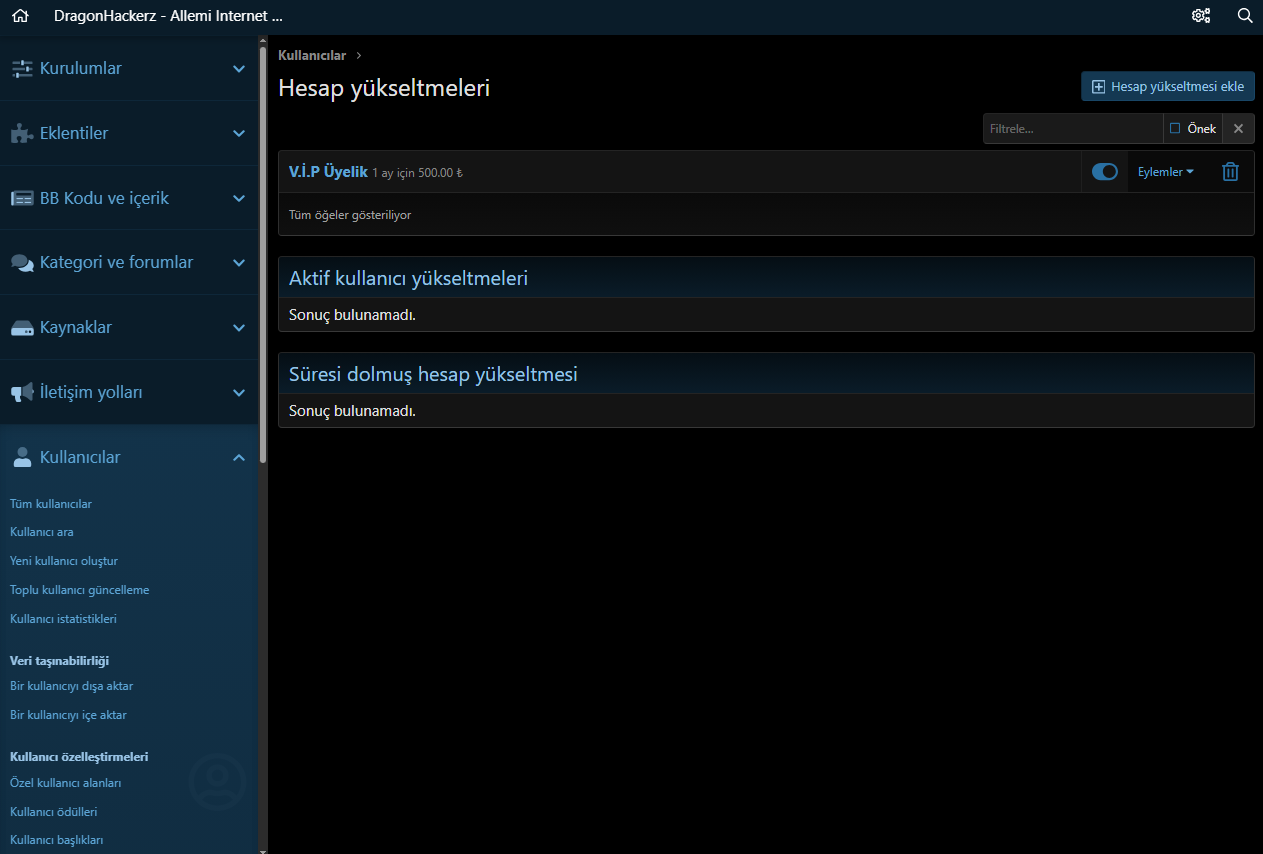This screenshot has height=854, width=1263.
Task: Click the Kurulumlar sliders icon
Action: click(22, 69)
